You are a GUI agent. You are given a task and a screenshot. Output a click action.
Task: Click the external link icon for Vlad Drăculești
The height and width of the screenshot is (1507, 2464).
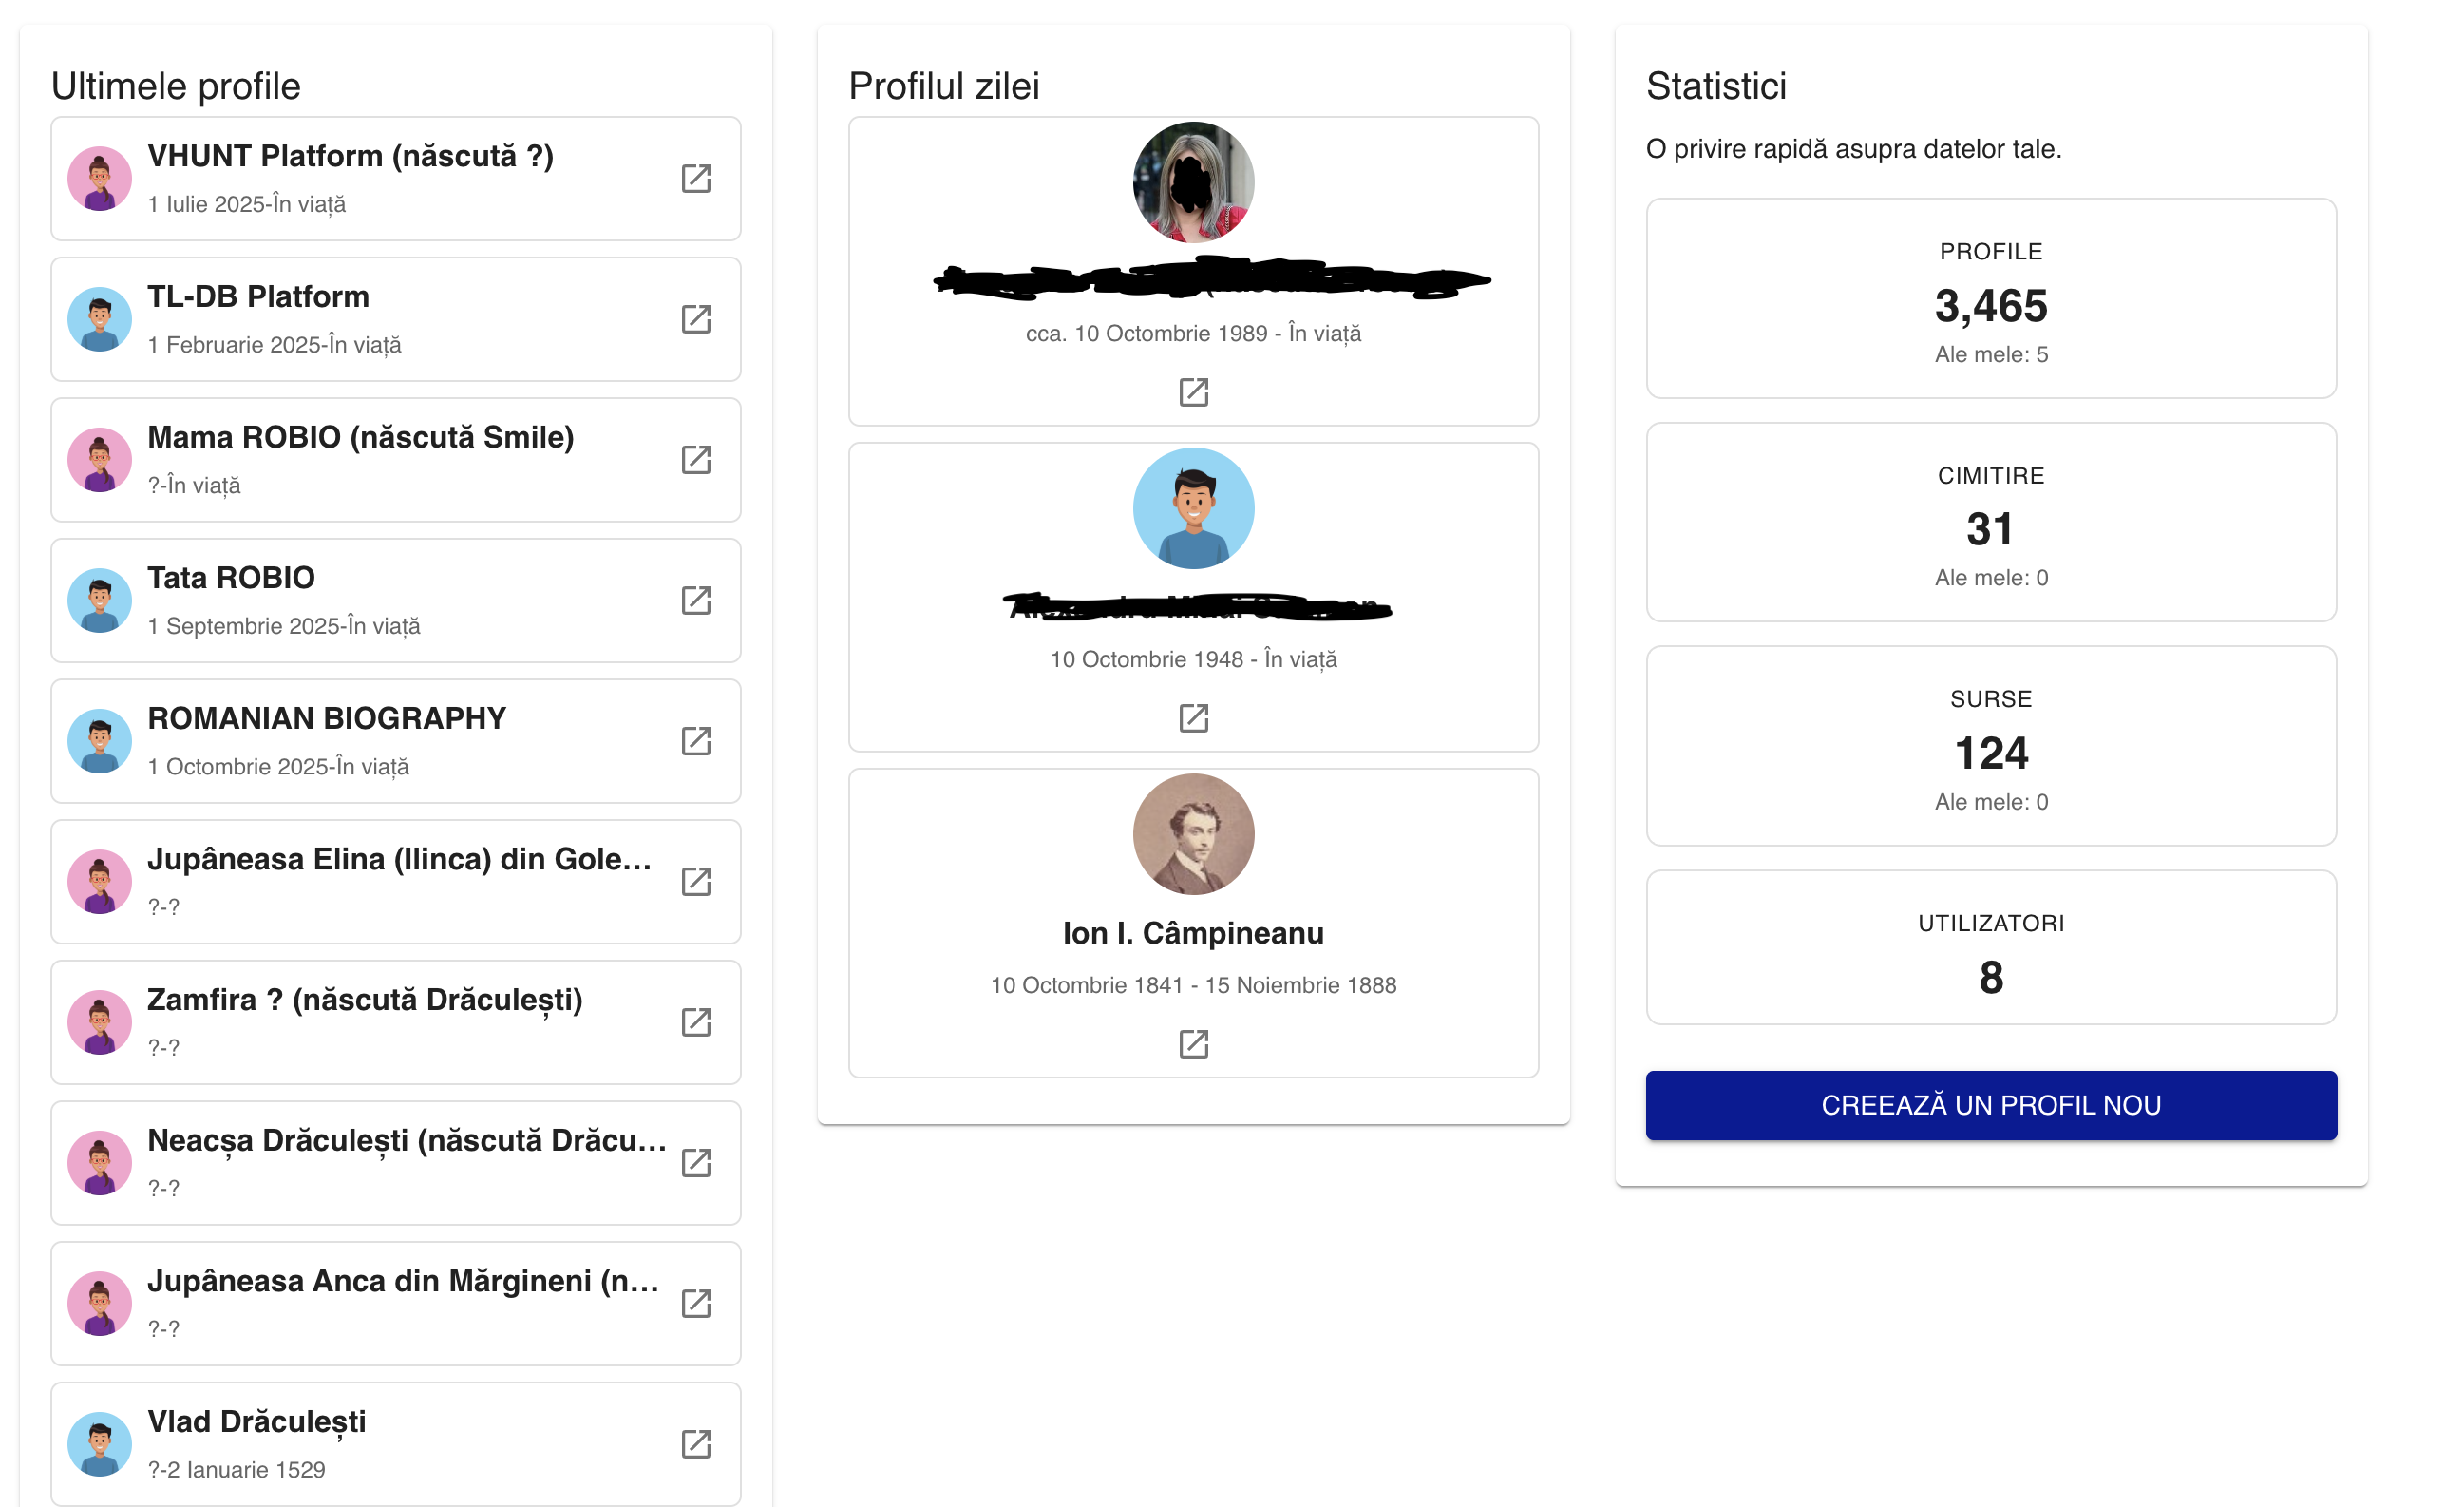(697, 1444)
